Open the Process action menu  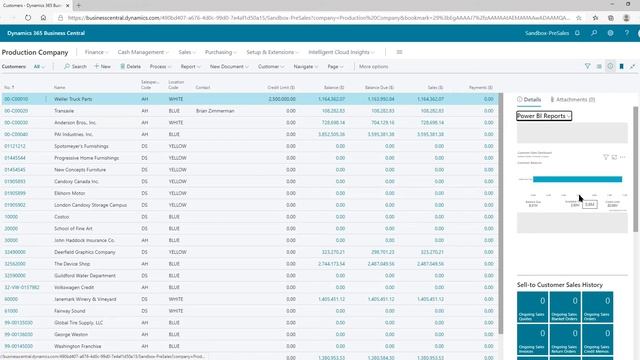(x=160, y=67)
